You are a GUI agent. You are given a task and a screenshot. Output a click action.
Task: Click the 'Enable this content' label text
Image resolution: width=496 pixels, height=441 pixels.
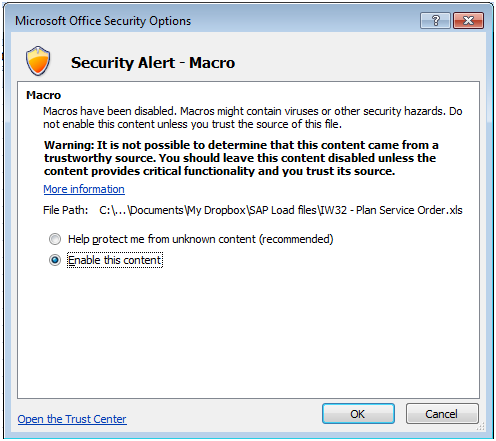pos(115,260)
